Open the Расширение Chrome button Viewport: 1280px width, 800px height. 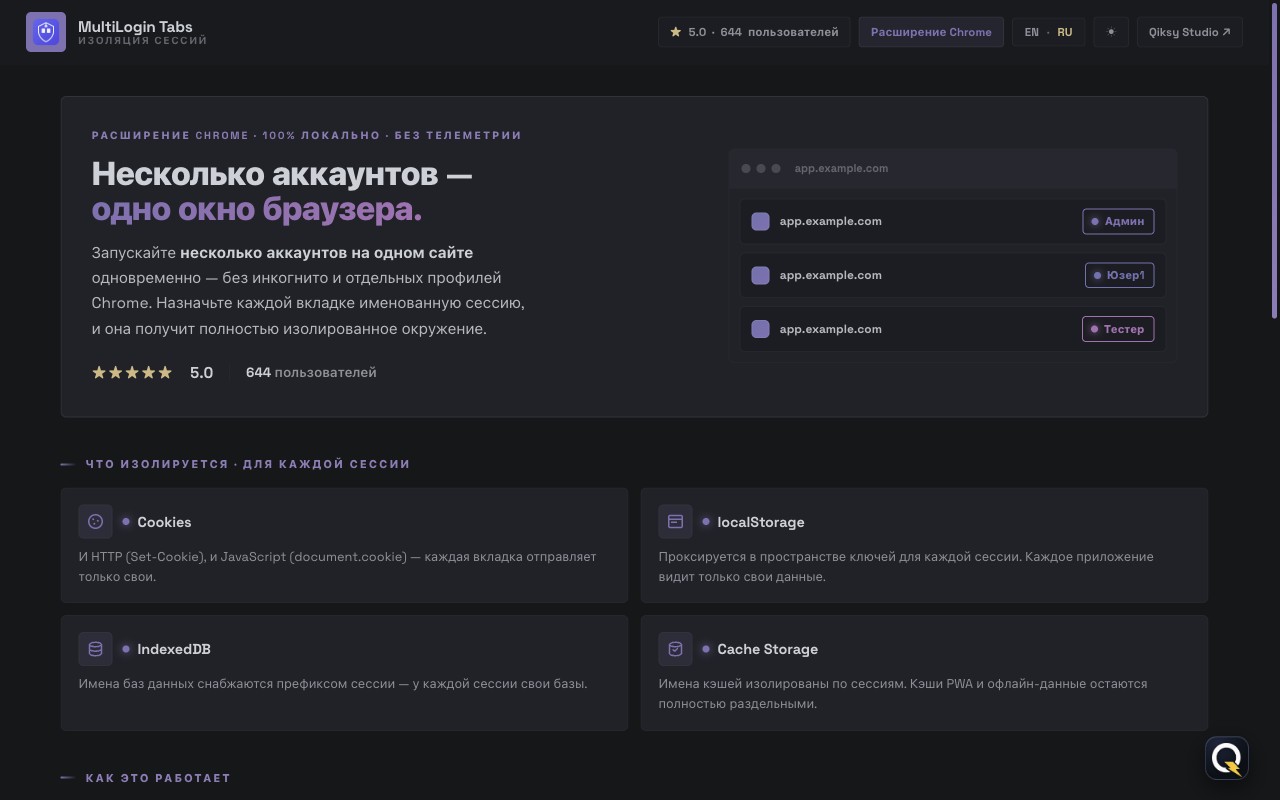[x=931, y=32]
